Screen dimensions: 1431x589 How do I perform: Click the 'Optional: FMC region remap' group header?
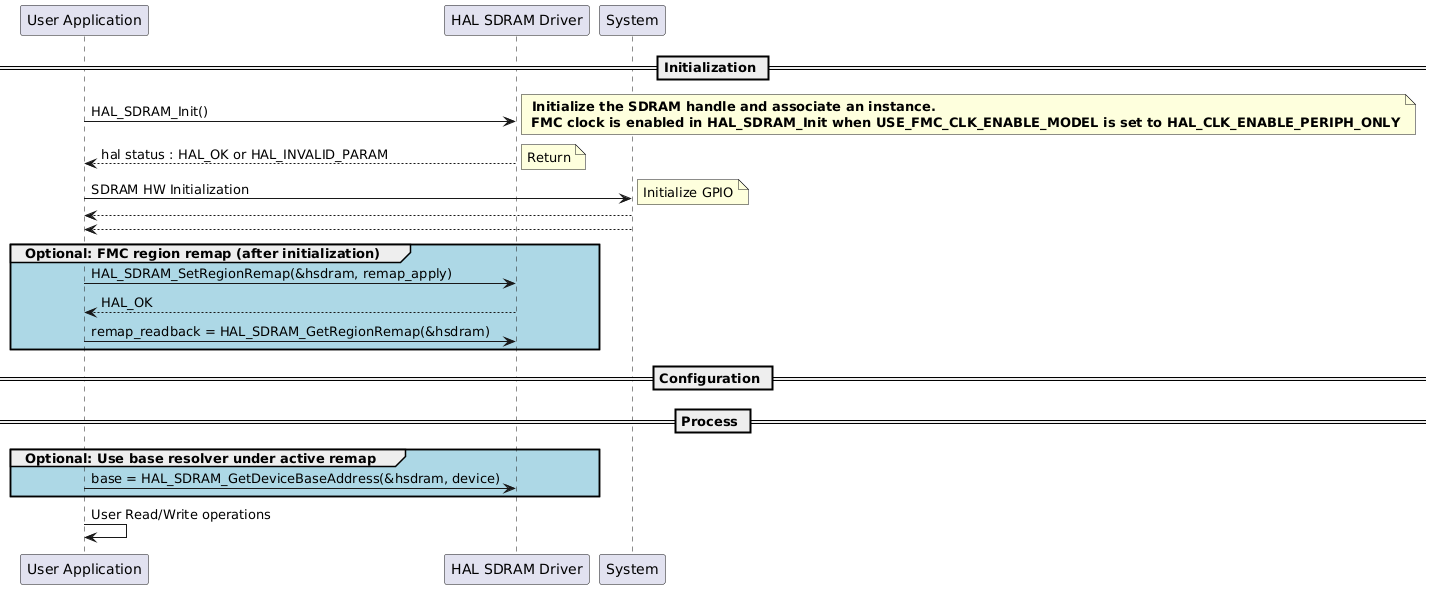(x=210, y=253)
